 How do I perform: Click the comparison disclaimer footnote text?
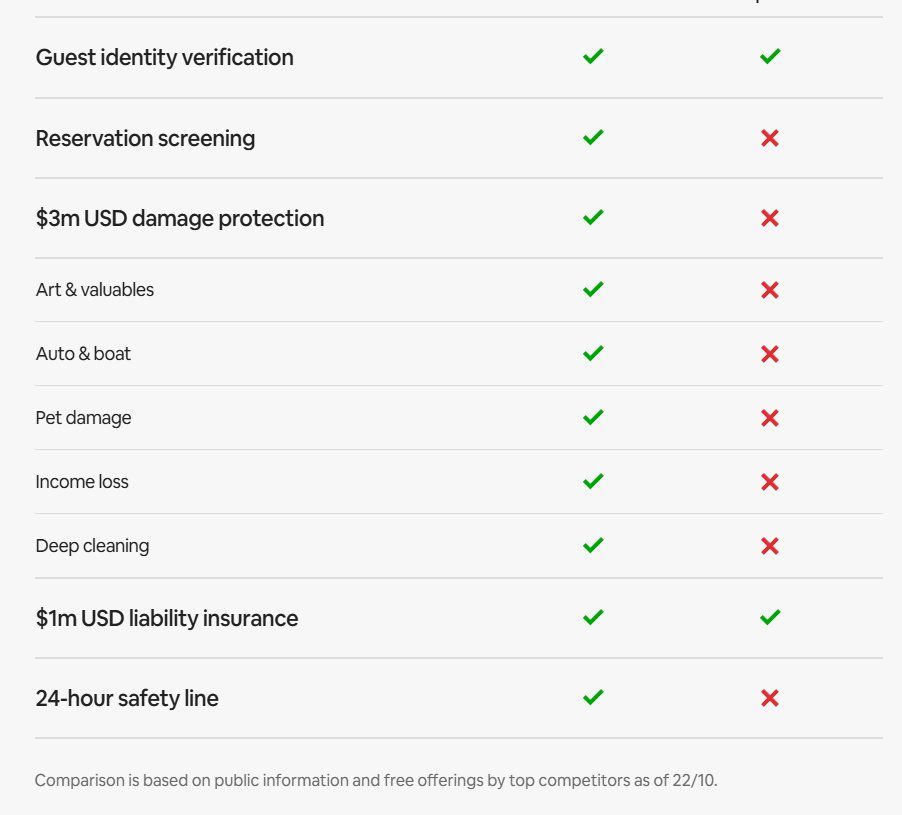point(376,780)
